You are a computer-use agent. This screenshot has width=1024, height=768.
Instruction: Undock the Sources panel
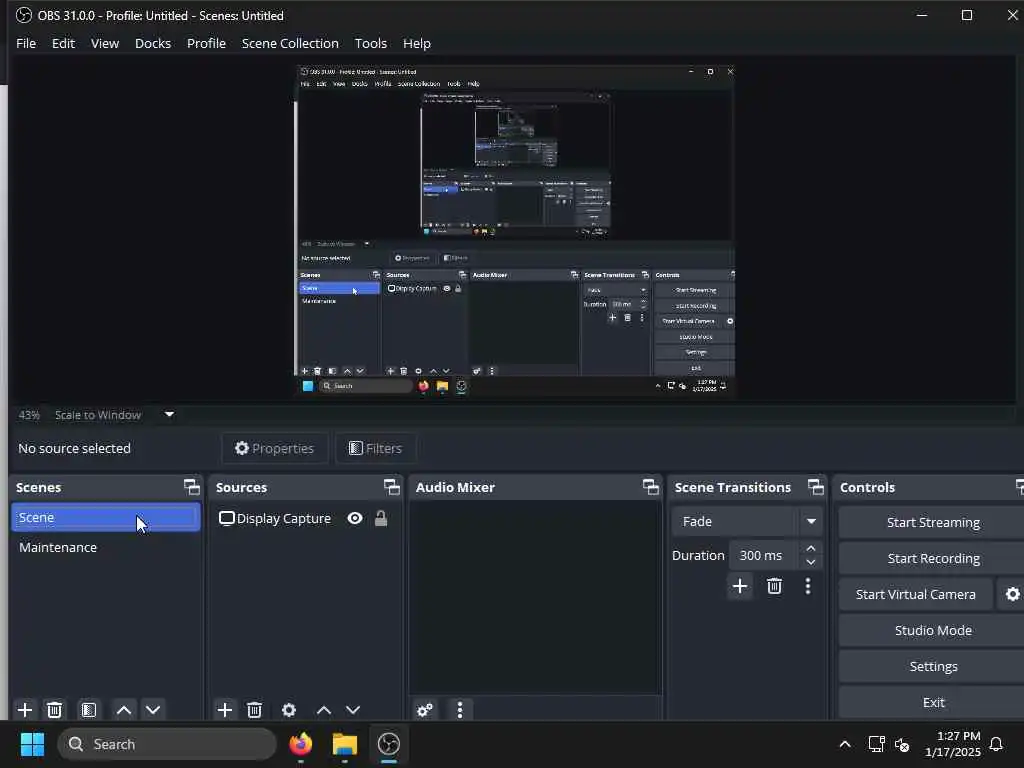point(391,487)
